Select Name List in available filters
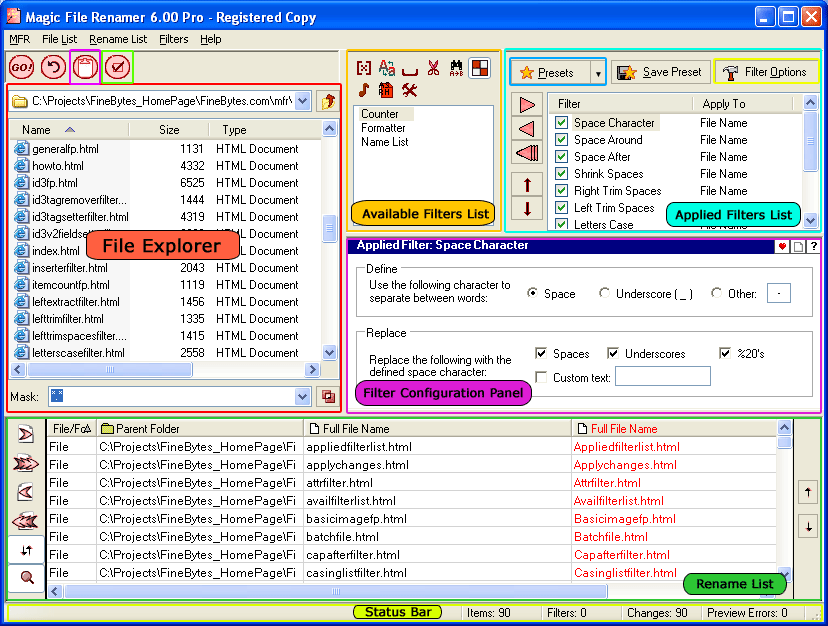This screenshot has height=626, width=828. [385, 142]
